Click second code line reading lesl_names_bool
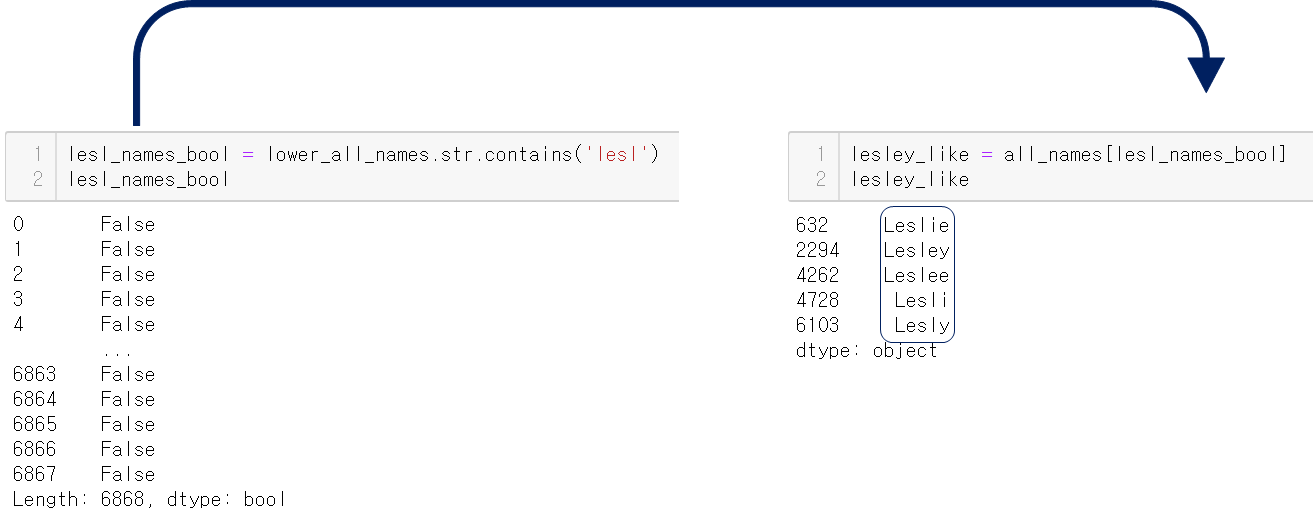 pos(149,179)
